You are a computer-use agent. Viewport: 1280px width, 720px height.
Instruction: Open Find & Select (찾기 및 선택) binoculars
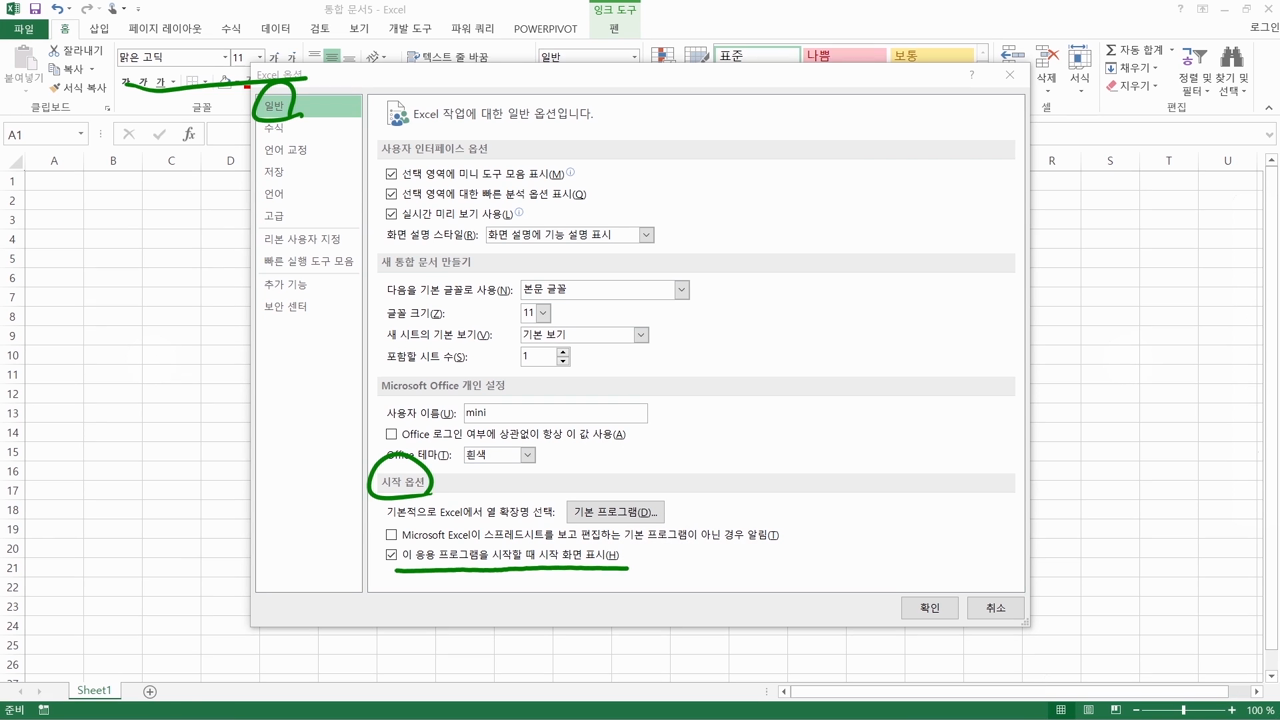coord(1232,70)
